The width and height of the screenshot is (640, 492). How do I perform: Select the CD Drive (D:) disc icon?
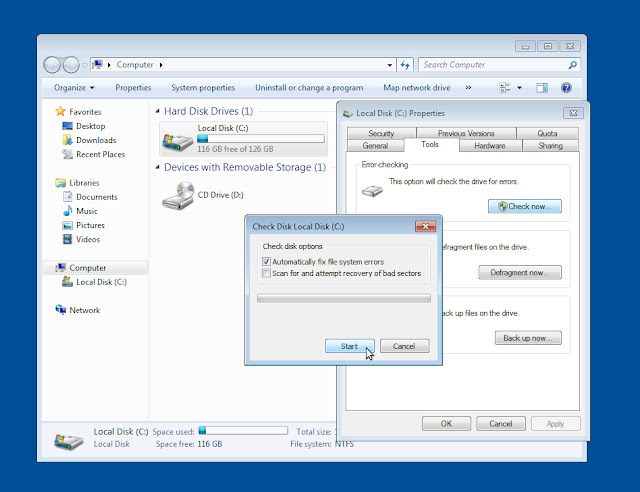pos(178,196)
